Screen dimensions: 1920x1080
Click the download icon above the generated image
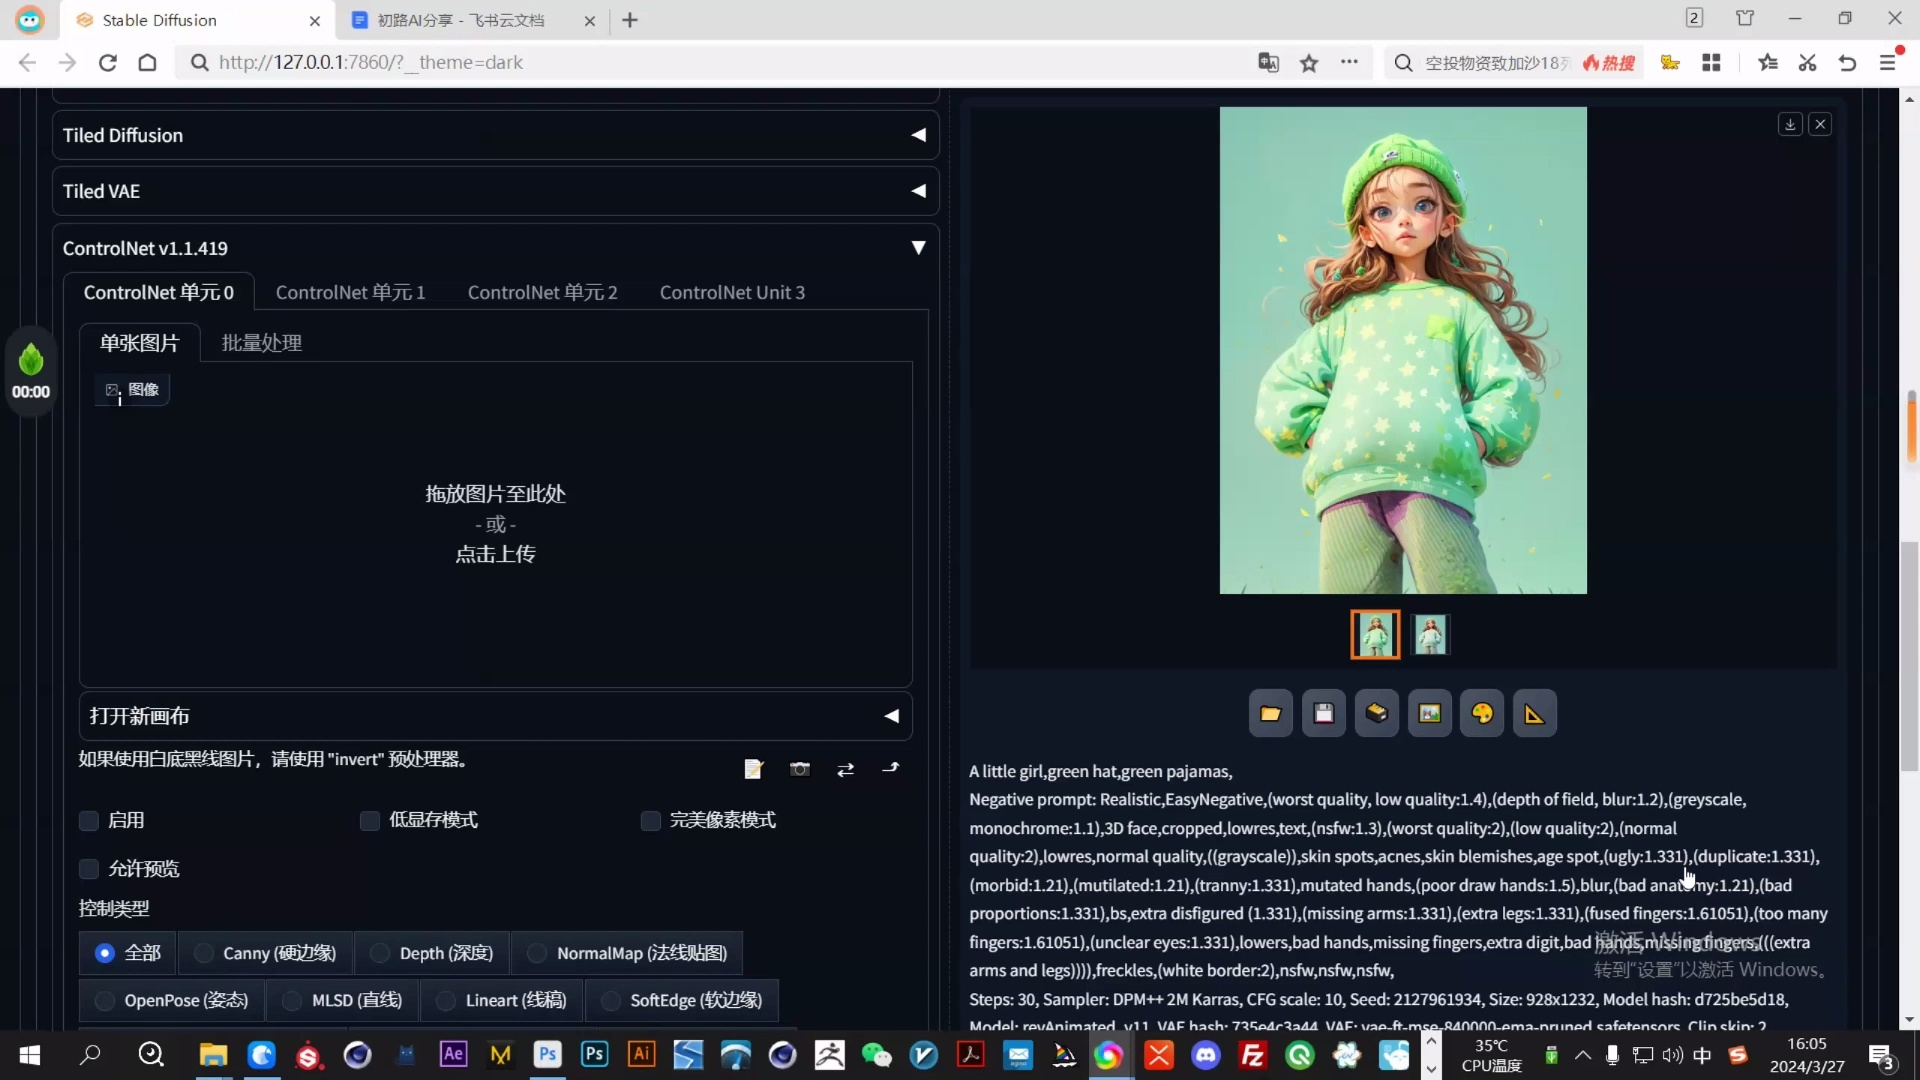[1790, 123]
